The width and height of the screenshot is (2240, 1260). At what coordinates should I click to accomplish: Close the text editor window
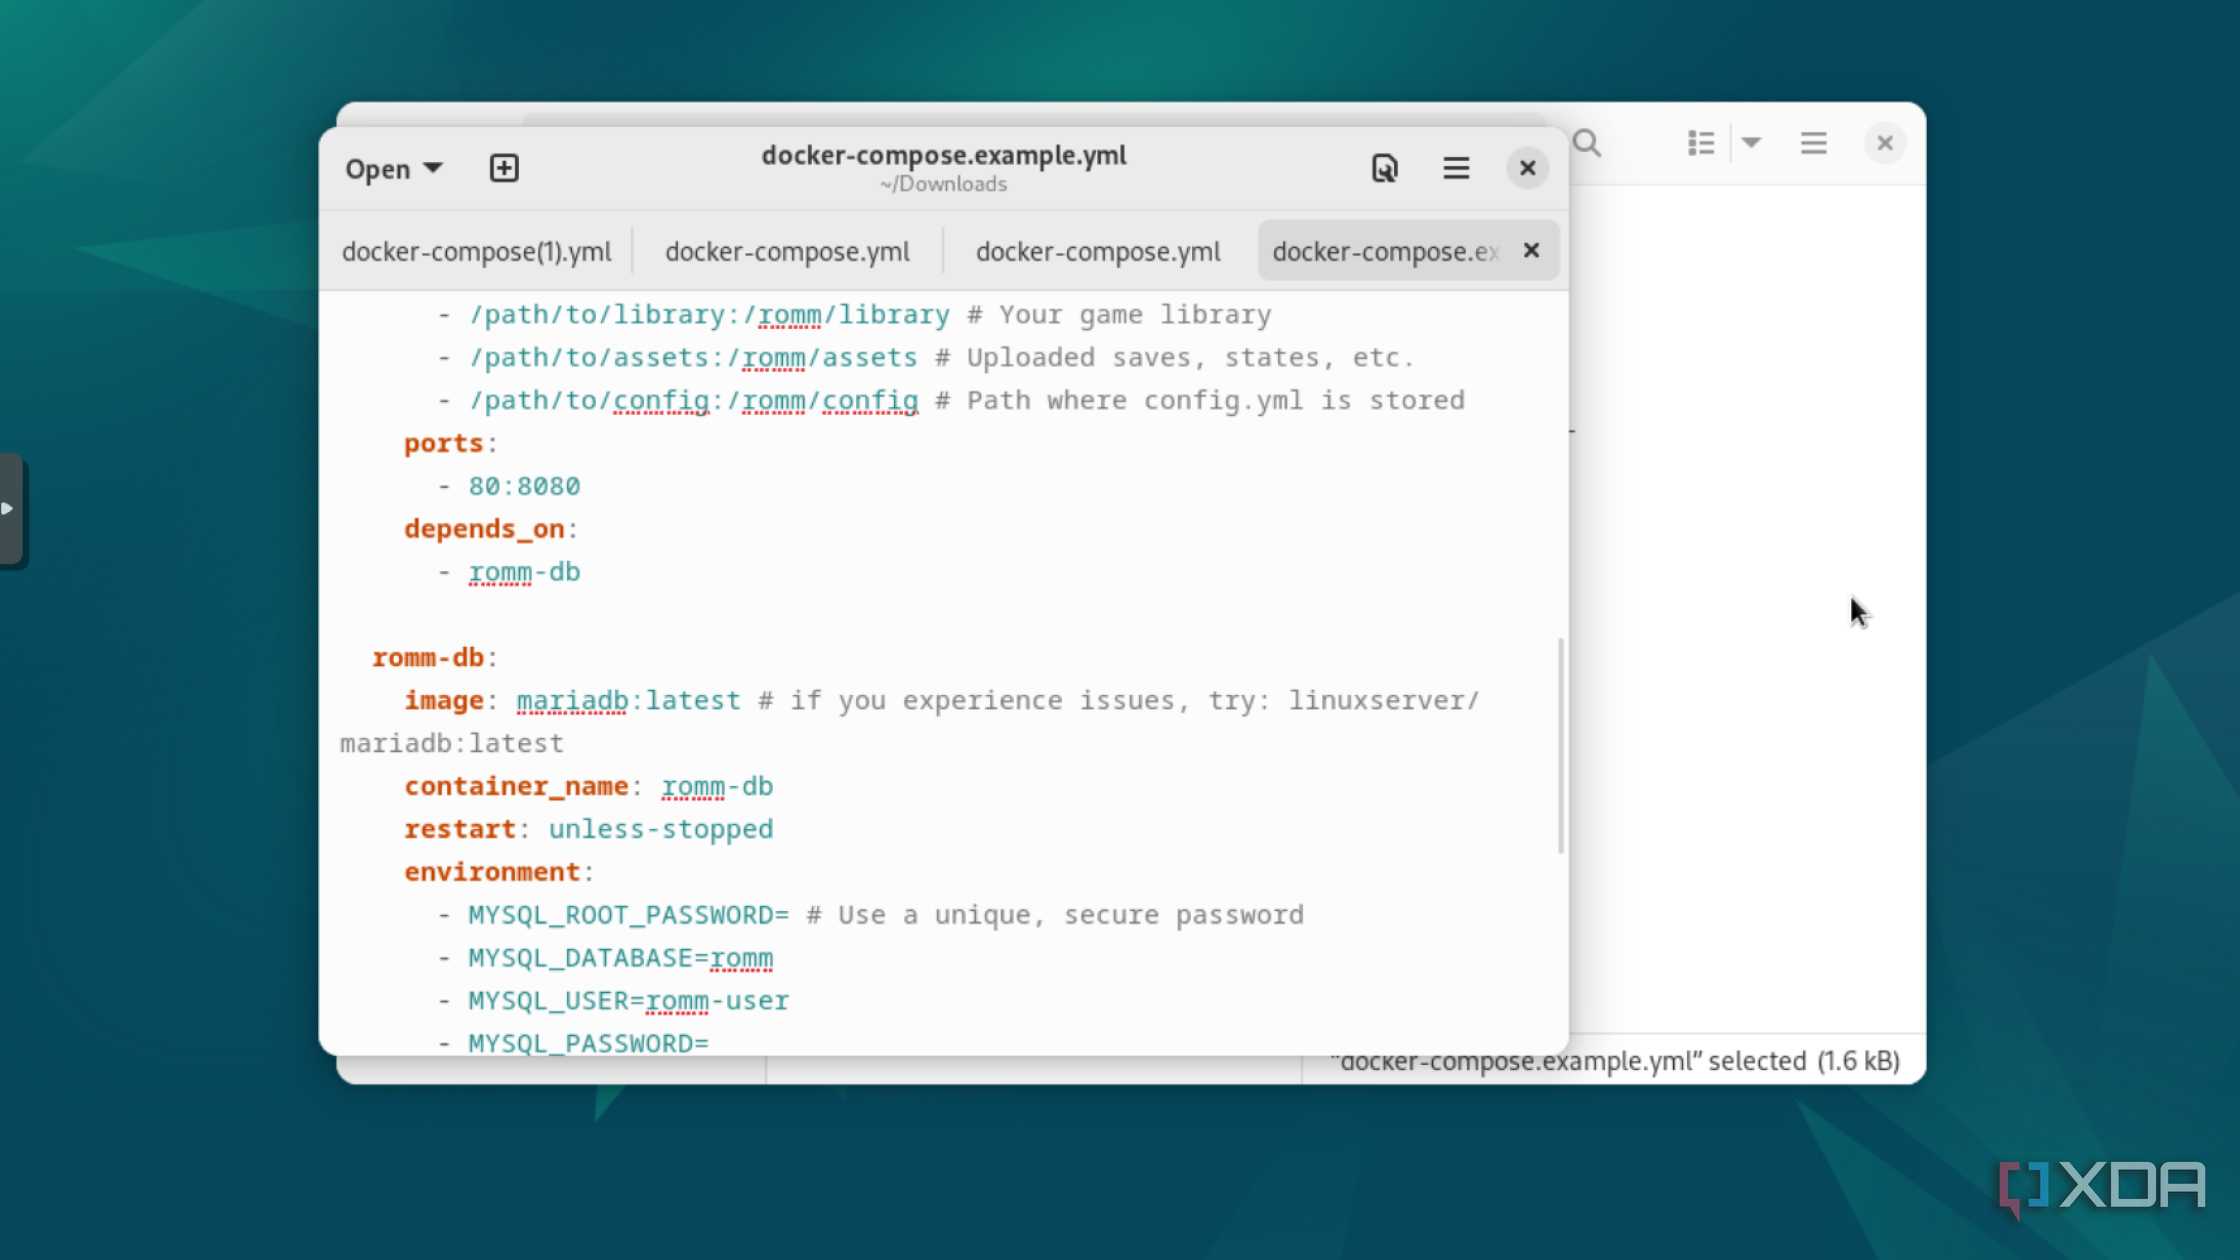click(x=1527, y=168)
